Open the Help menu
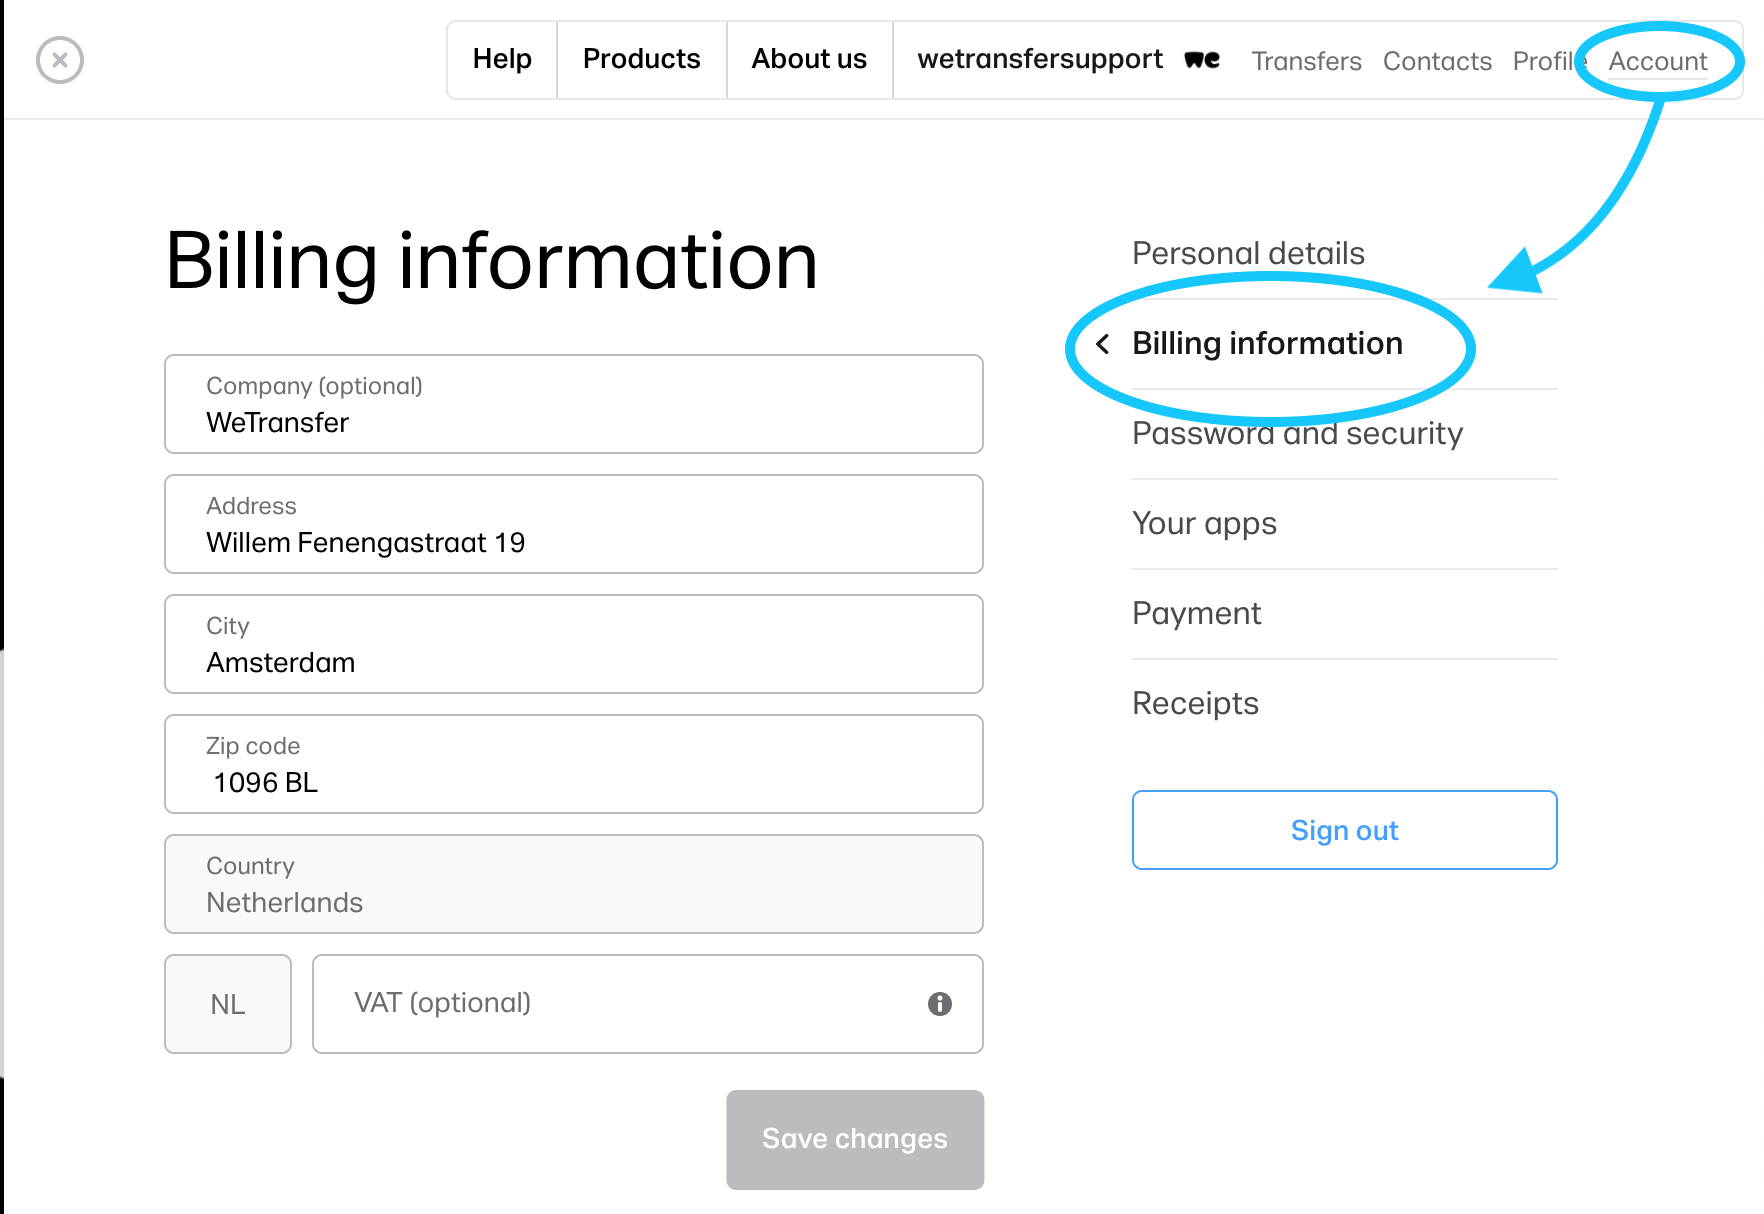Screen dimensions: 1764x1214 click(x=502, y=60)
